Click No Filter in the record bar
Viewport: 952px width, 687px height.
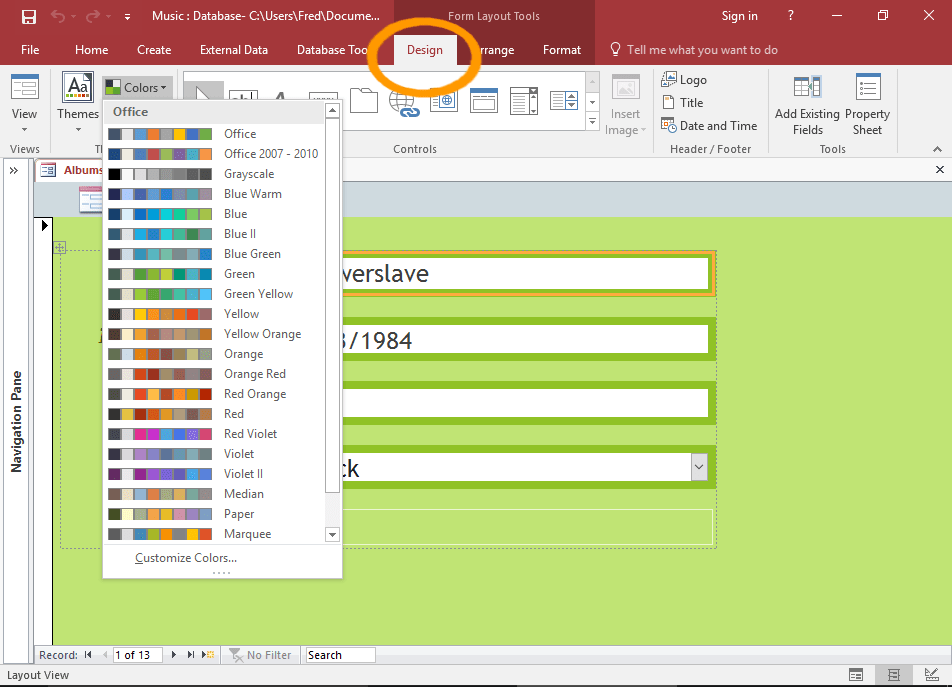[x=261, y=654]
